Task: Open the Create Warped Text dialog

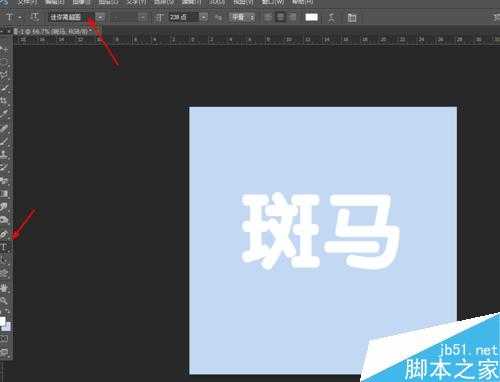Action: click(331, 18)
